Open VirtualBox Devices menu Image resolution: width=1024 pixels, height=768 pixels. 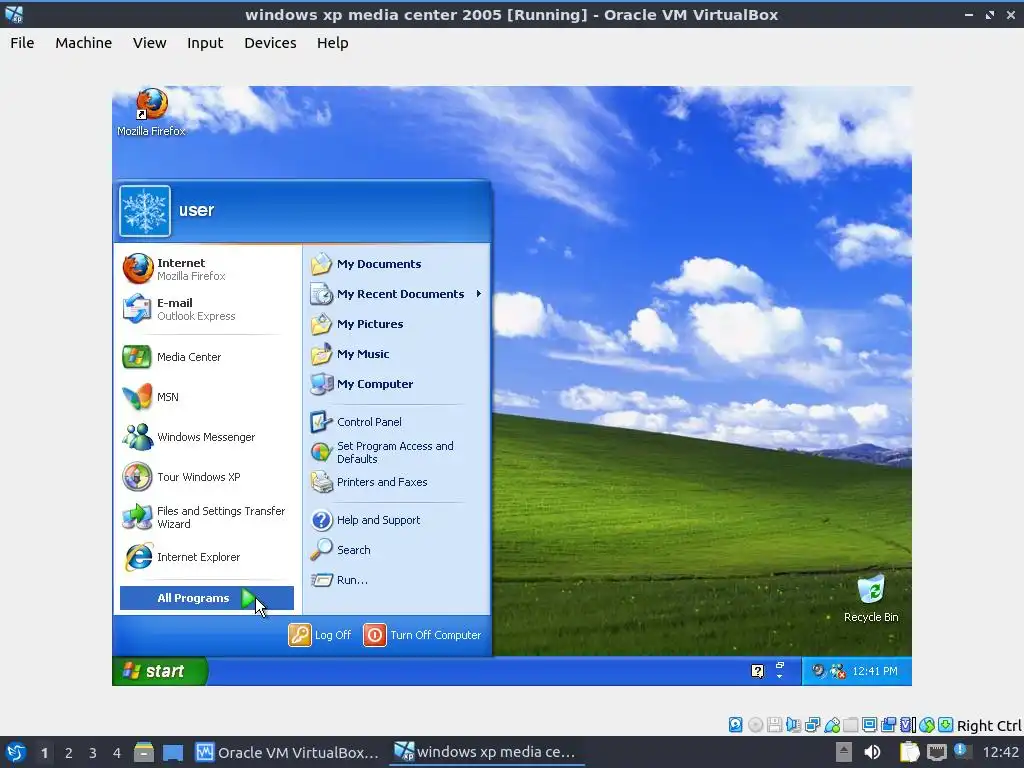[x=270, y=42]
